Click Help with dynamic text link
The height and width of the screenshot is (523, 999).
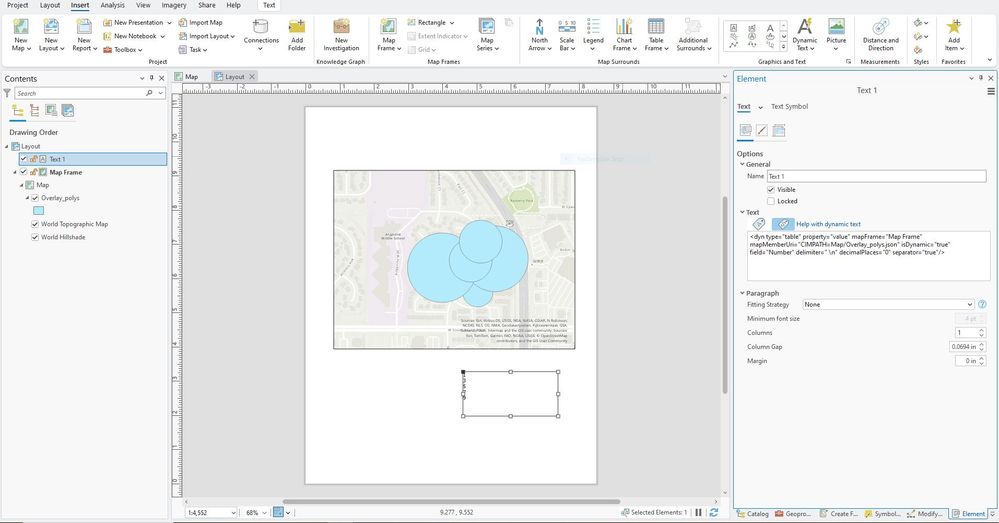click(828, 224)
